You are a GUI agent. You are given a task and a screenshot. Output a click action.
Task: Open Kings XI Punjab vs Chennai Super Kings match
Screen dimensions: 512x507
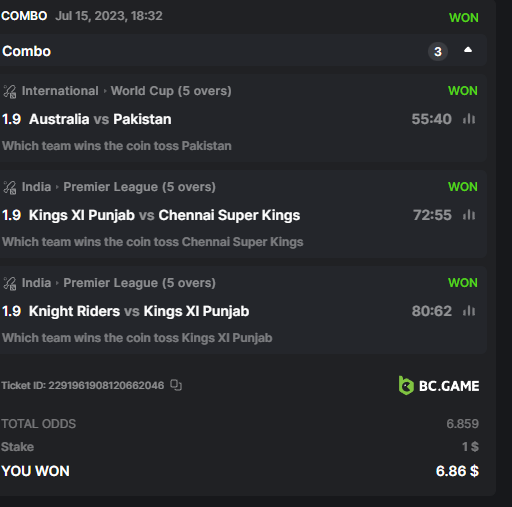[164, 215]
